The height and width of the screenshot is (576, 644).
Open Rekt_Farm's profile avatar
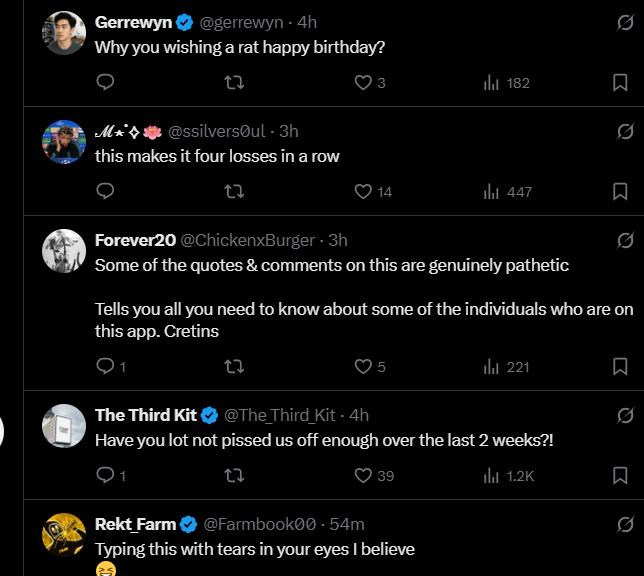tap(64, 535)
